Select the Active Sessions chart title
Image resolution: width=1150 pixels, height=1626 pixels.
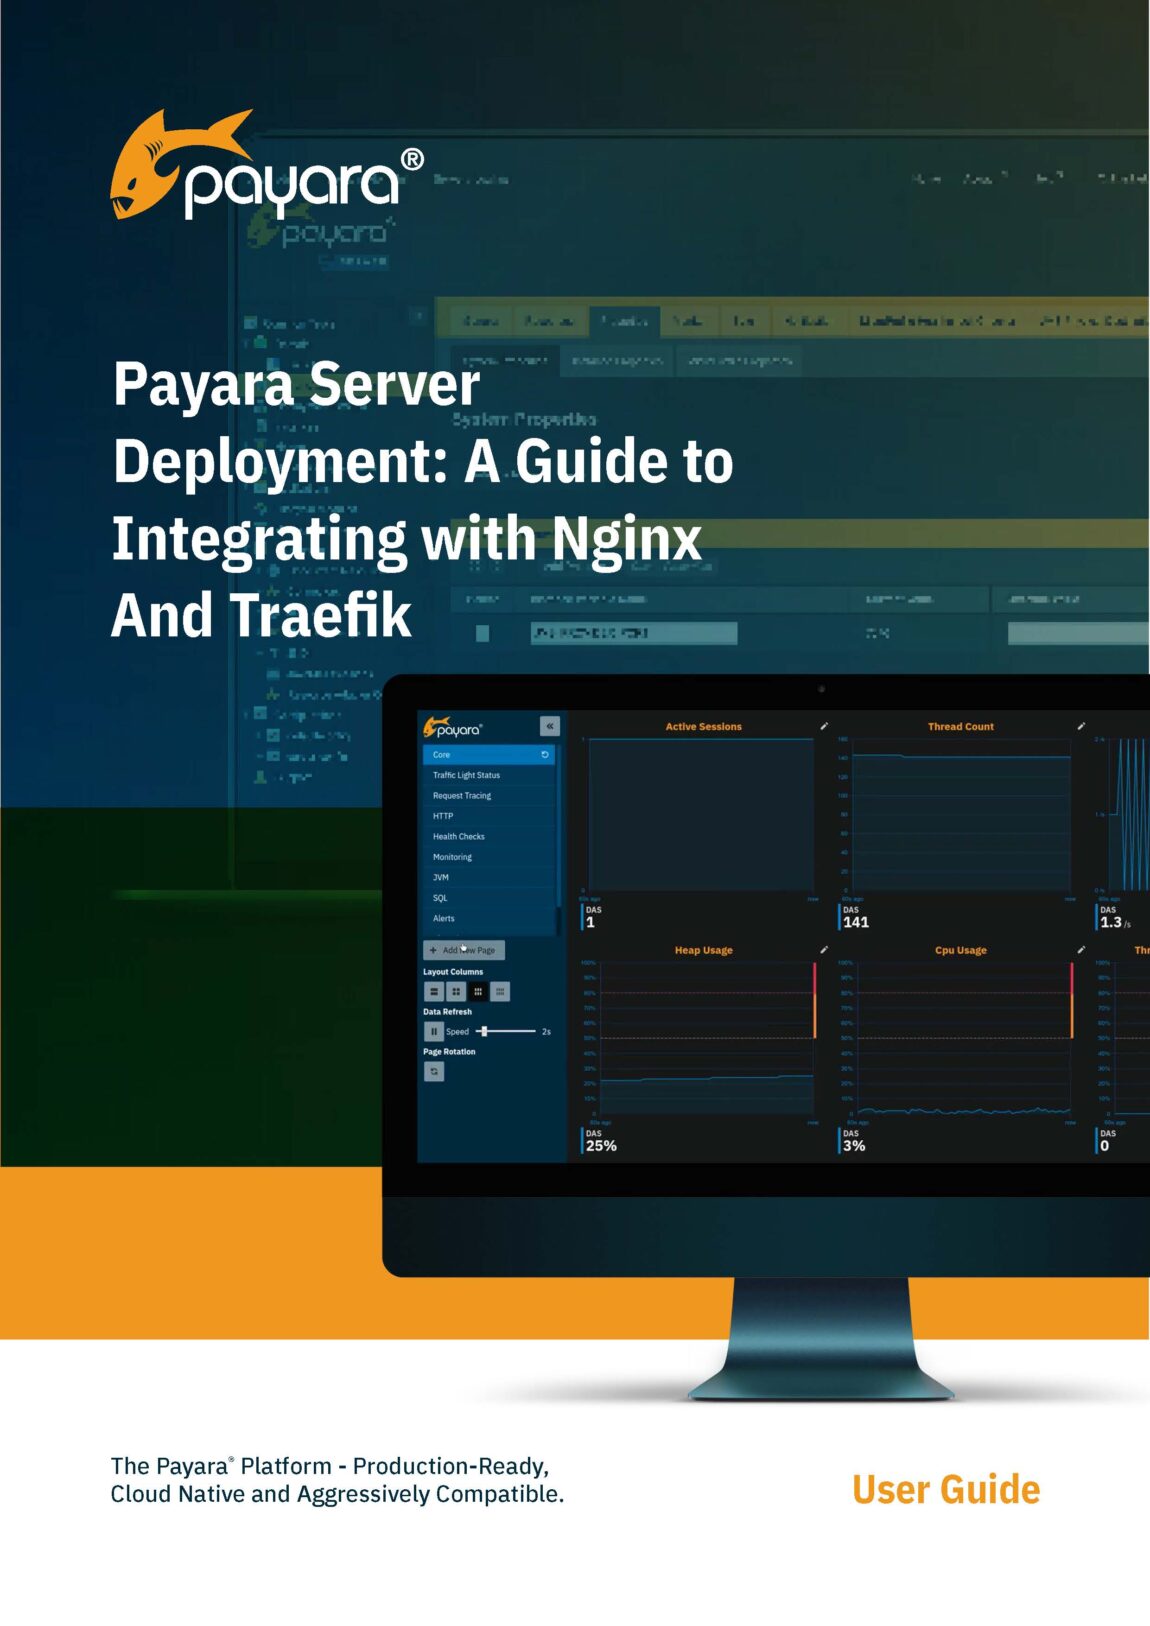(x=704, y=727)
